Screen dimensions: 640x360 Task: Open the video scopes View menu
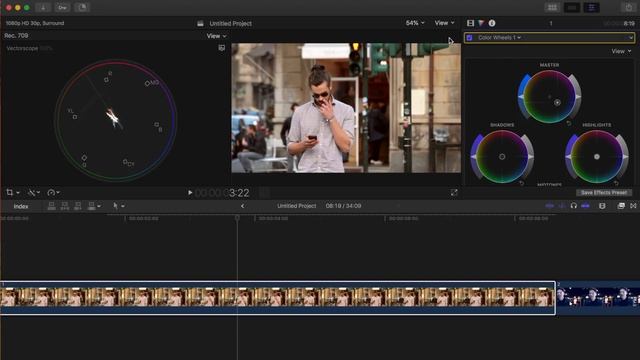(216, 36)
